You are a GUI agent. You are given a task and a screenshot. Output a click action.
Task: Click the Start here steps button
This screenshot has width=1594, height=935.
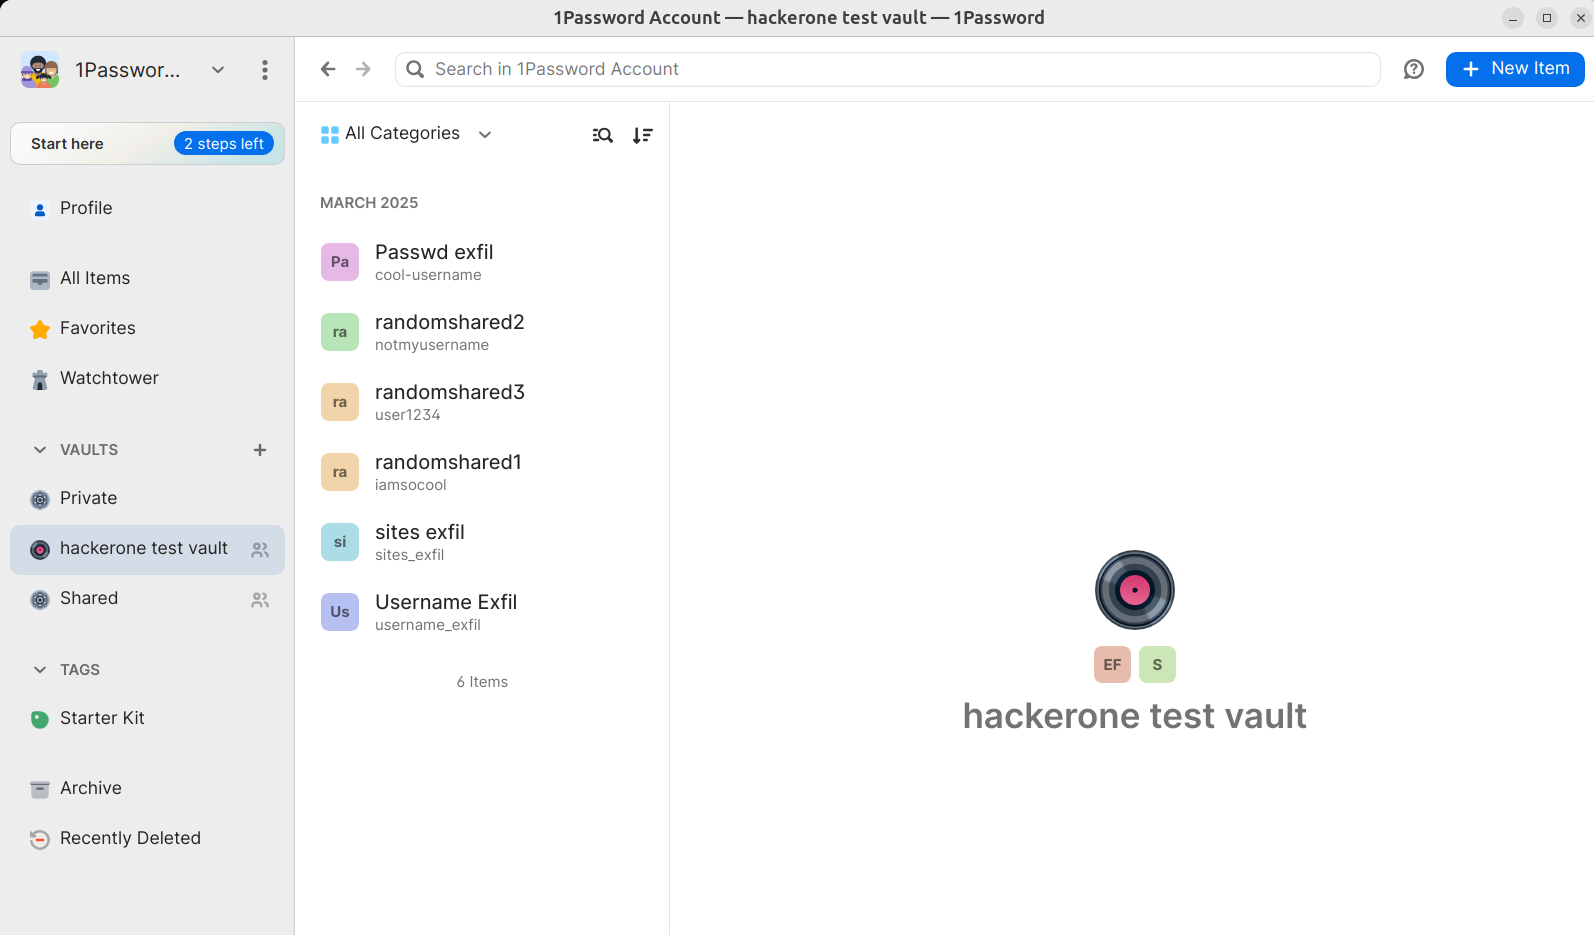147,144
